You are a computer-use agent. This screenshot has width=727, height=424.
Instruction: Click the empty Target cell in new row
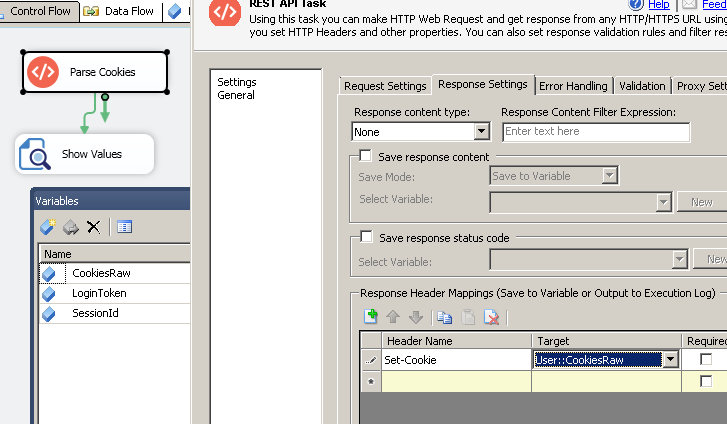(x=606, y=382)
